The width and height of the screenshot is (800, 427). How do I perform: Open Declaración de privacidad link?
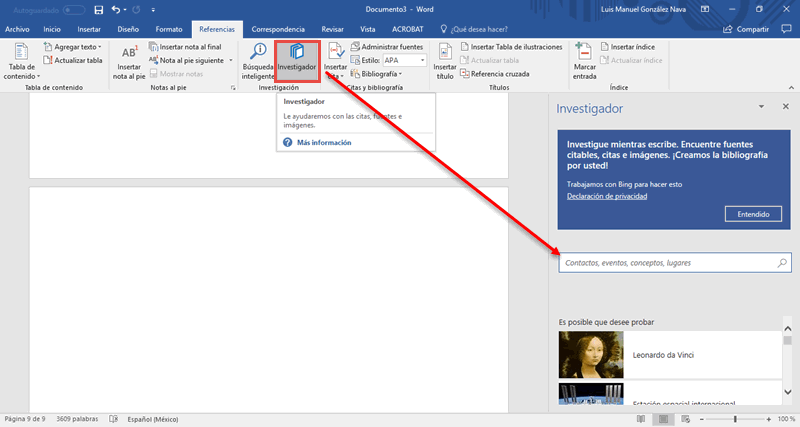click(607, 197)
